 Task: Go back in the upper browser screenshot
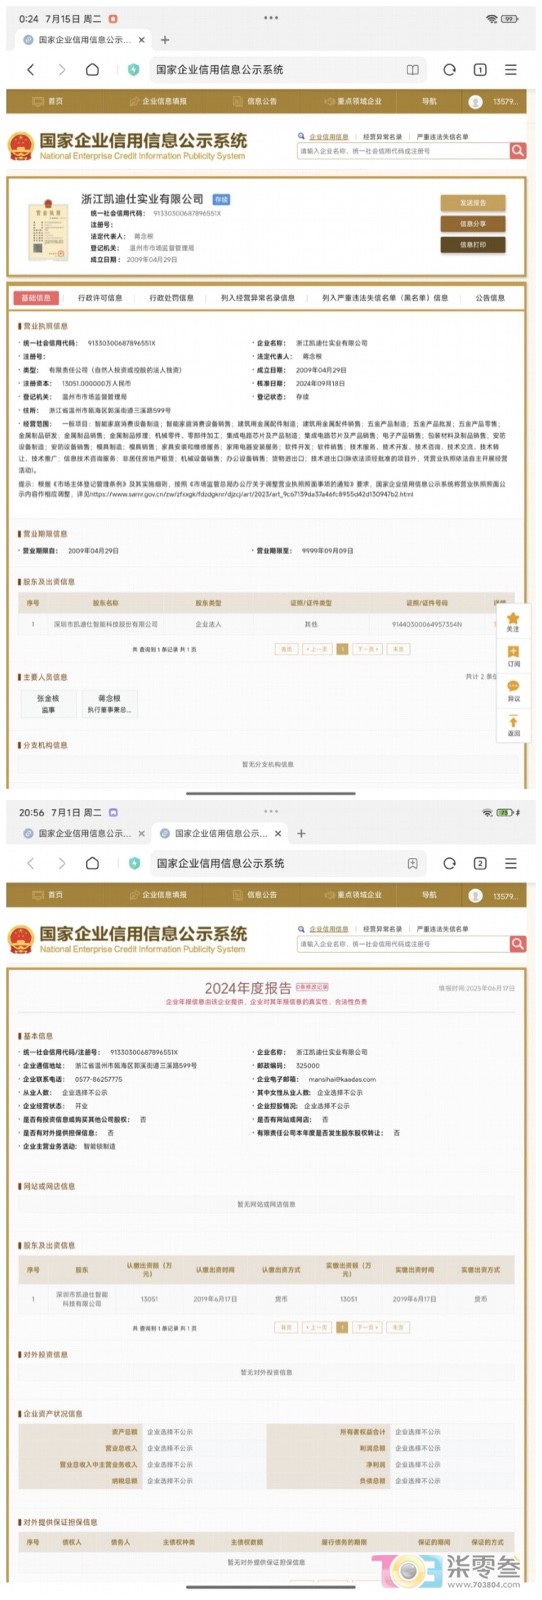31,70
